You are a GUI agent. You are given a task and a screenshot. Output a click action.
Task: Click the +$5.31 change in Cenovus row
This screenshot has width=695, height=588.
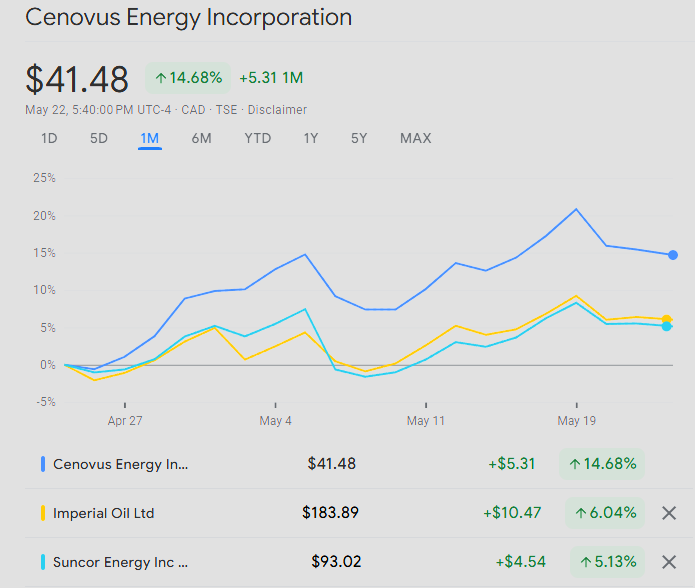coord(511,464)
